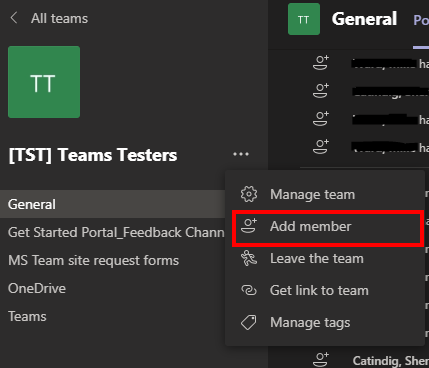
Task: Click the member-added icon beside Catindig, Sher
Action: click(x=321, y=360)
